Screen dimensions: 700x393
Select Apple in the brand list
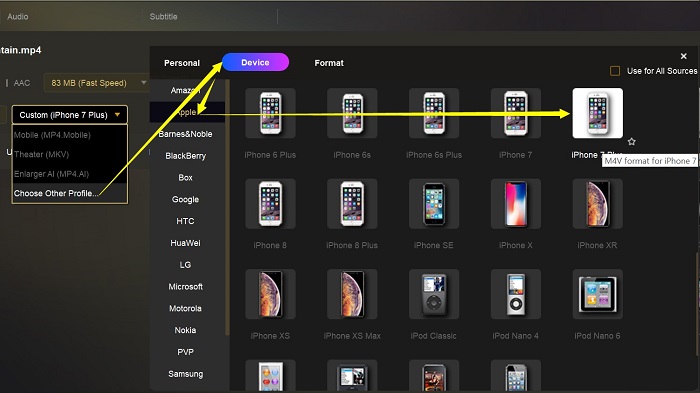coord(187,112)
